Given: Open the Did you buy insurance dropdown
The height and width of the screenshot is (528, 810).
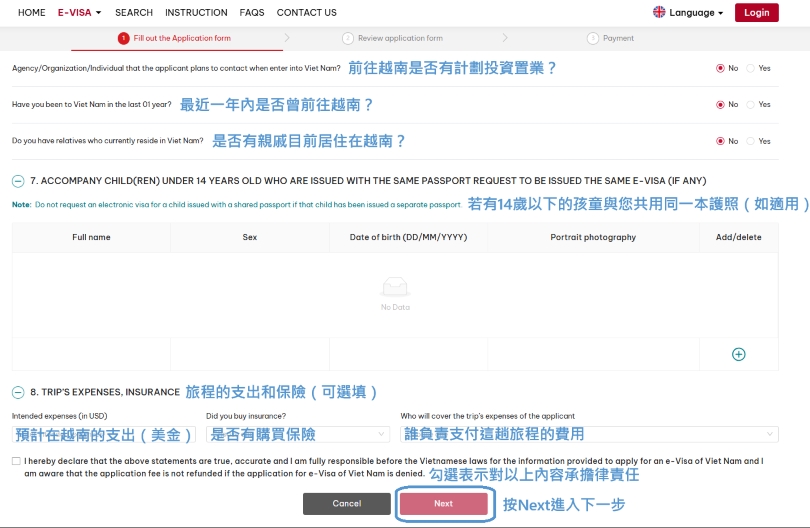Looking at the screenshot, I should pos(298,434).
